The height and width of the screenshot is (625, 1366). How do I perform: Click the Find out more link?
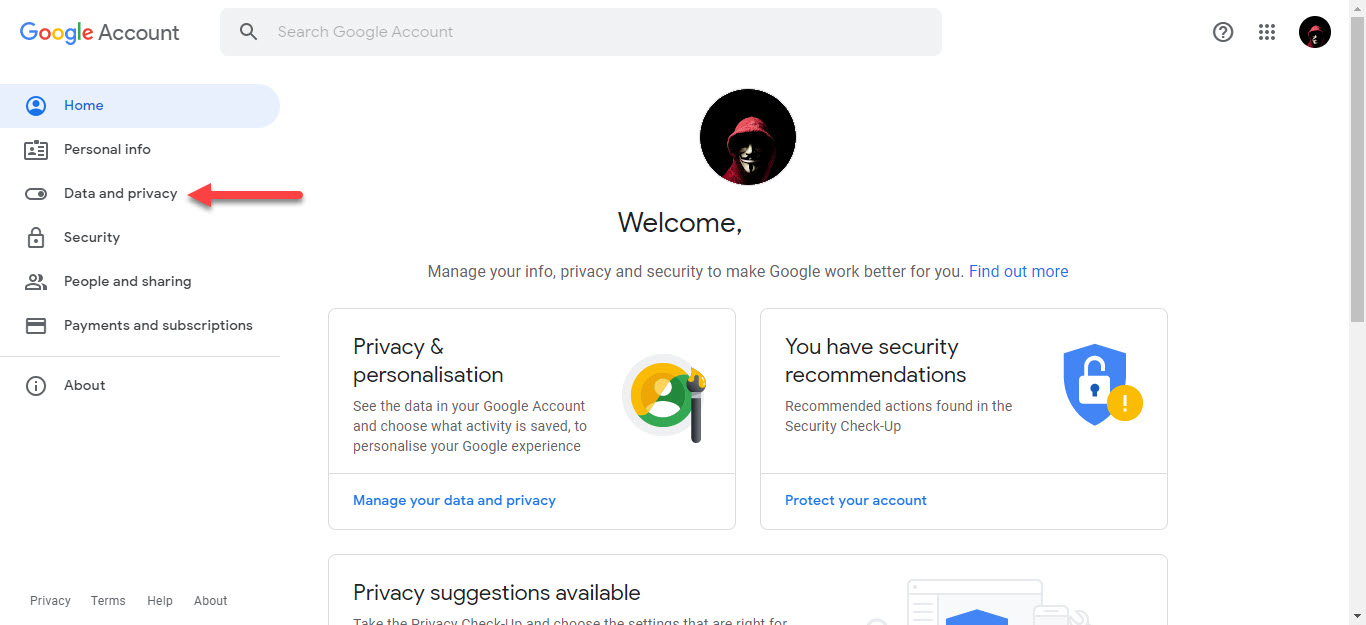tap(1018, 272)
